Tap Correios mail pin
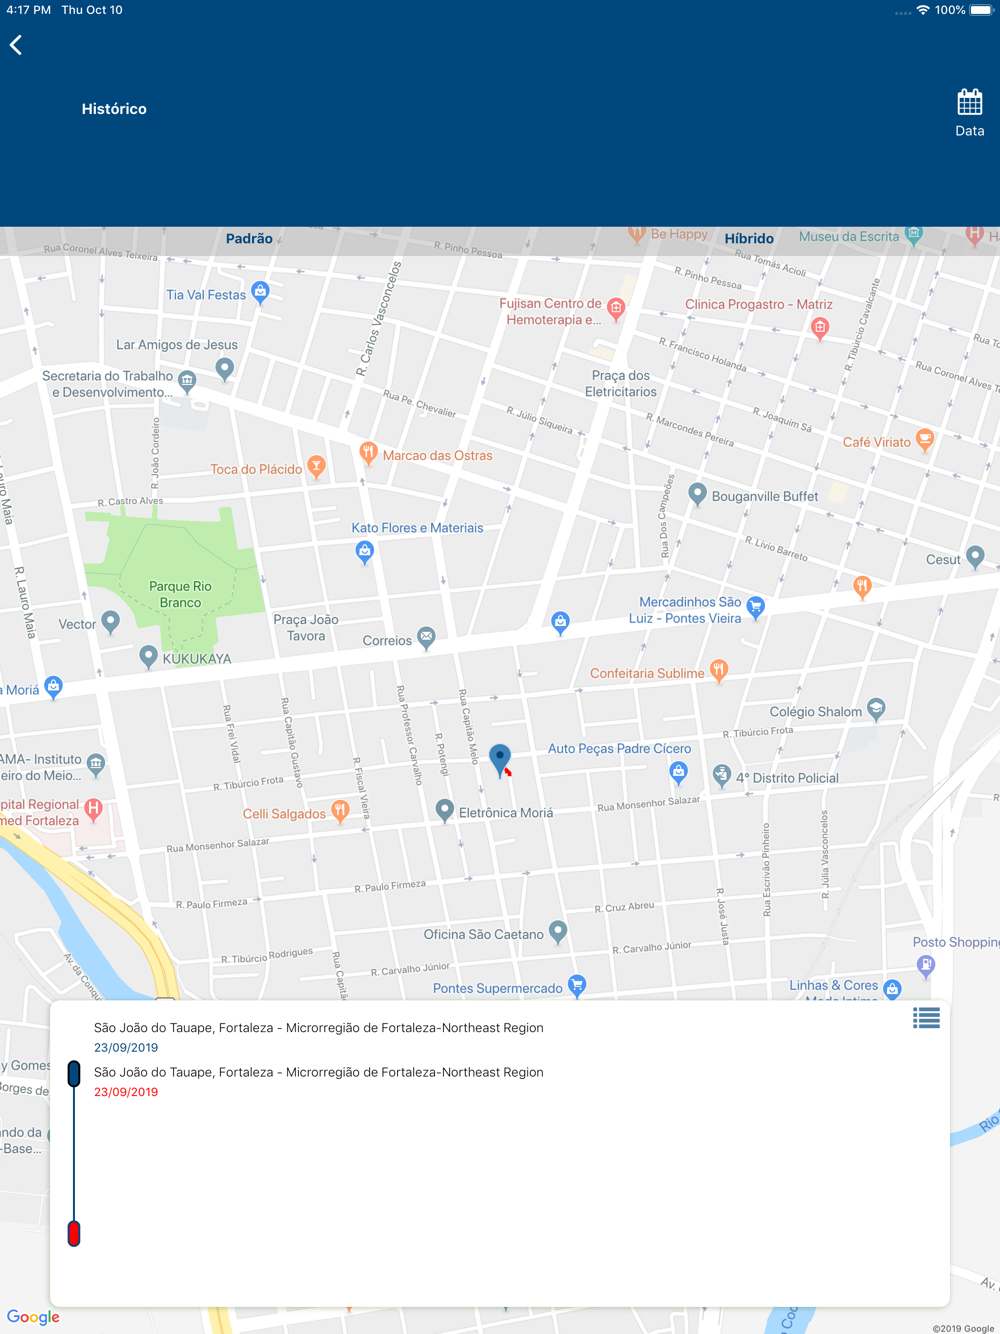This screenshot has width=1000, height=1334. [x=426, y=638]
